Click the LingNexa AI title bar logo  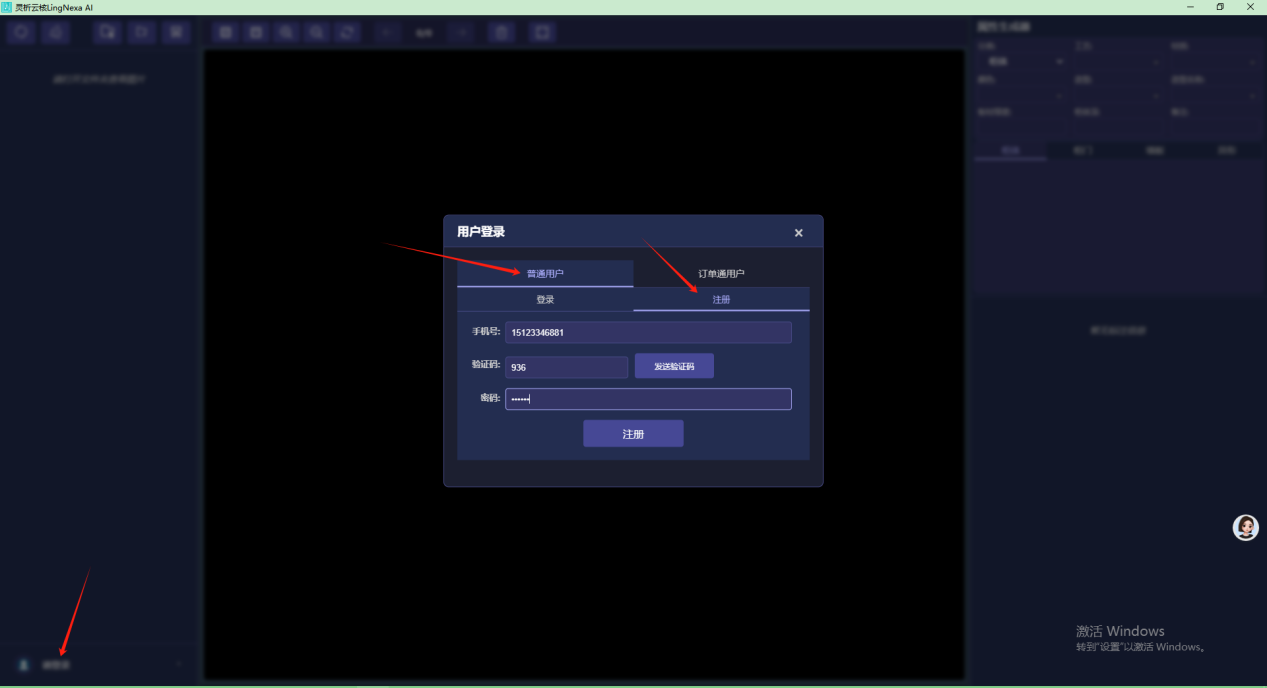7,7
